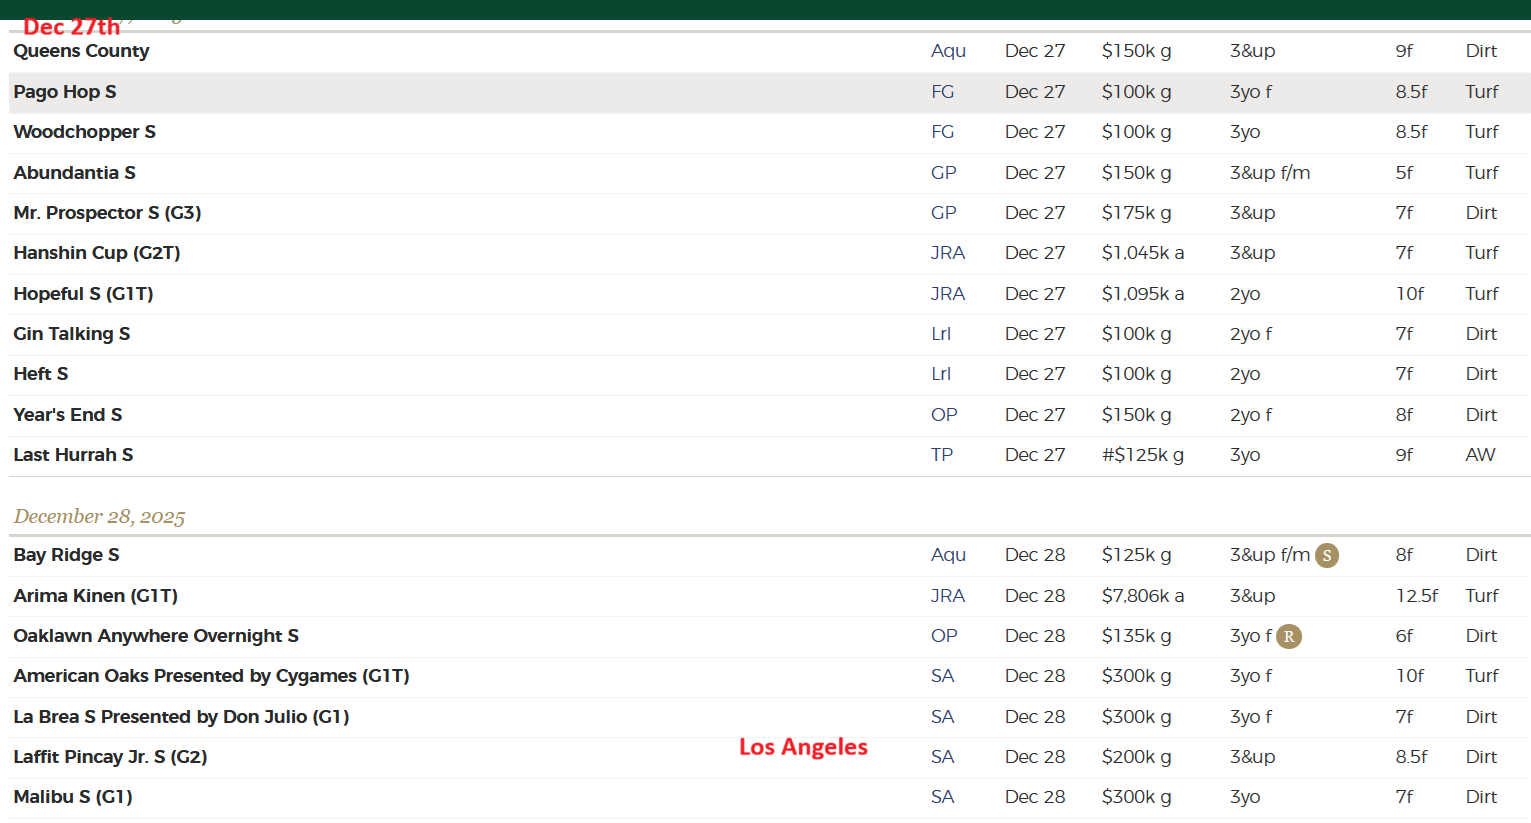The image size is (1531, 823).
Task: Open the Pago Hop S race
Action: click(x=65, y=92)
